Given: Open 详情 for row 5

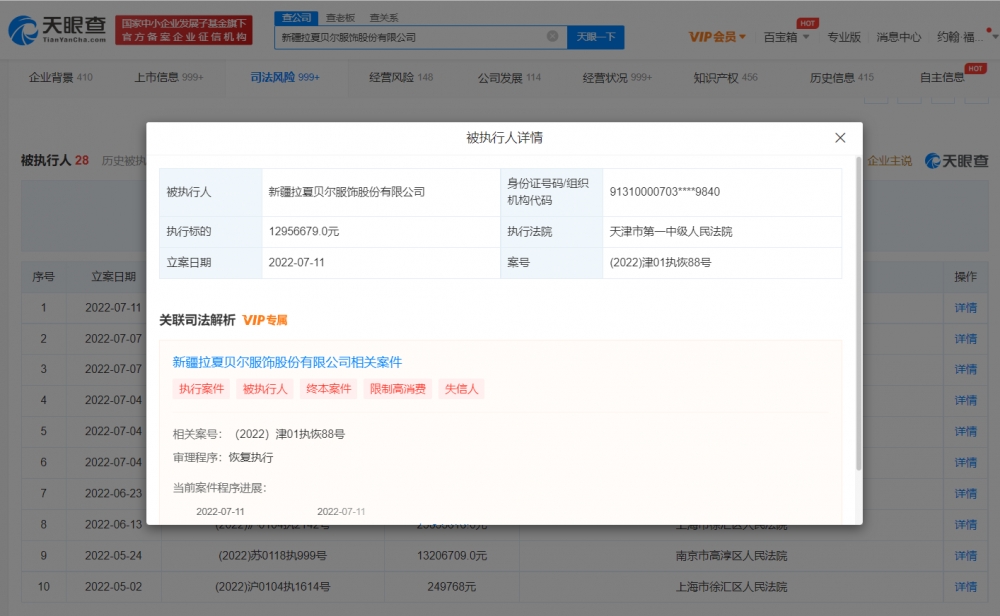Looking at the screenshot, I should coord(966,432).
